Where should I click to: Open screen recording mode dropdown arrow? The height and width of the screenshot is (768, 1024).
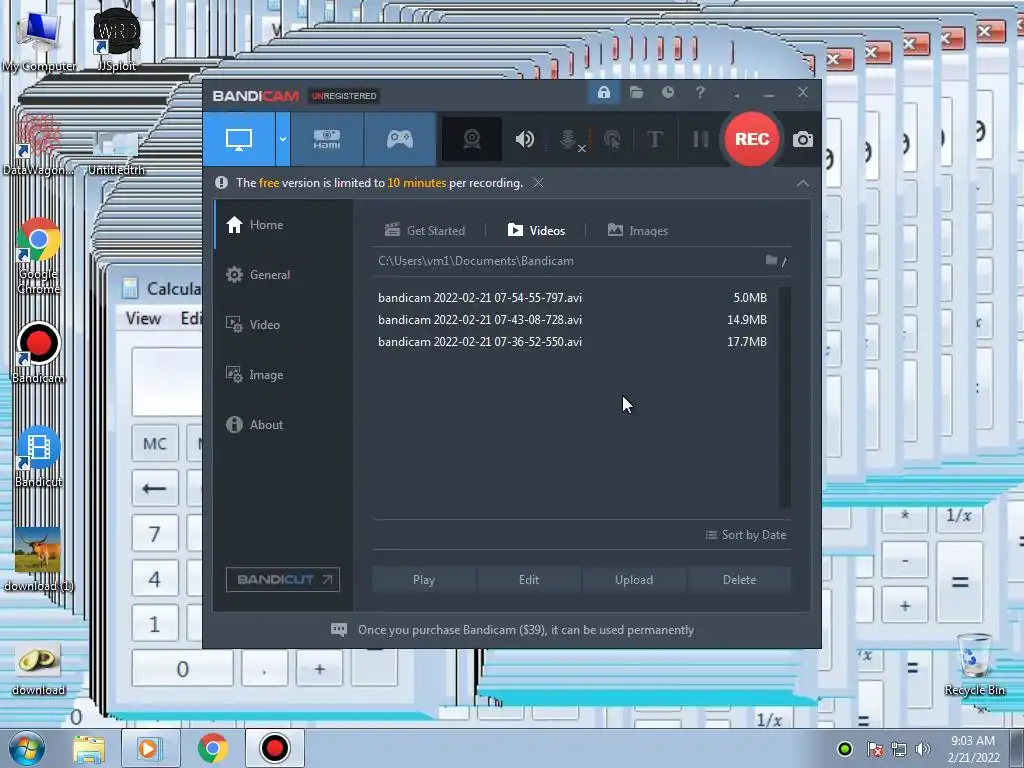tap(283, 139)
